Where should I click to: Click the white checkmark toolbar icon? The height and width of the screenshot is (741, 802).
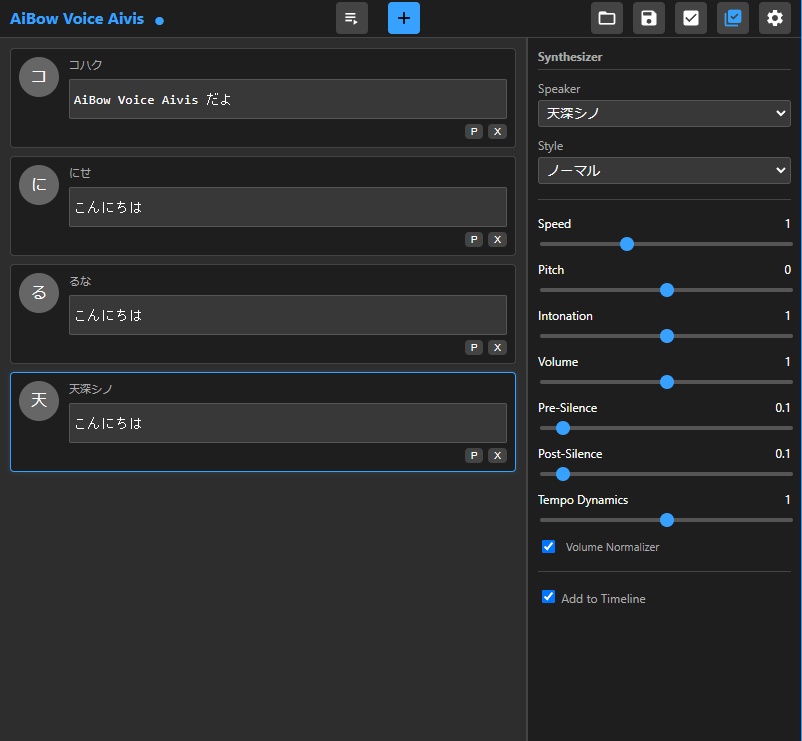[x=690, y=18]
